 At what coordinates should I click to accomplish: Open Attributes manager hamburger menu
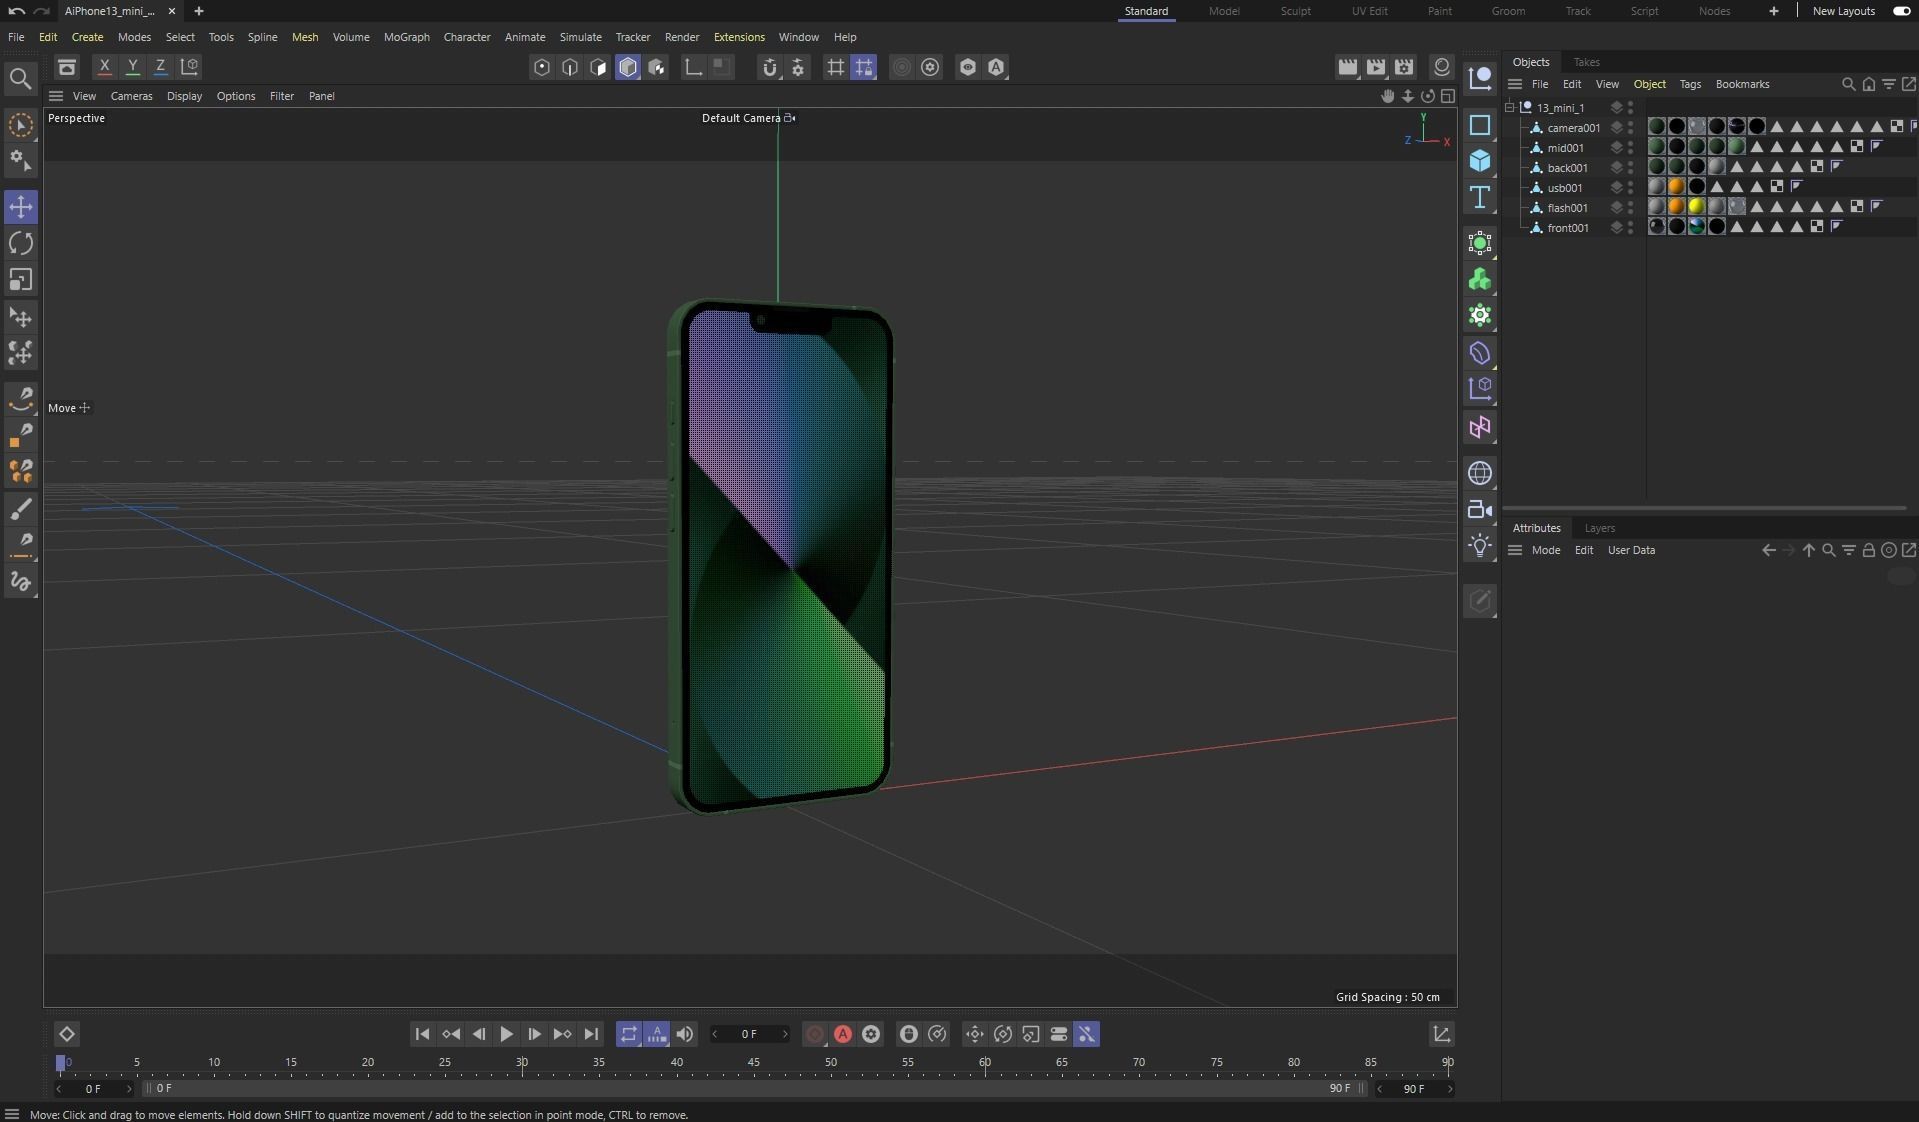[1515, 550]
